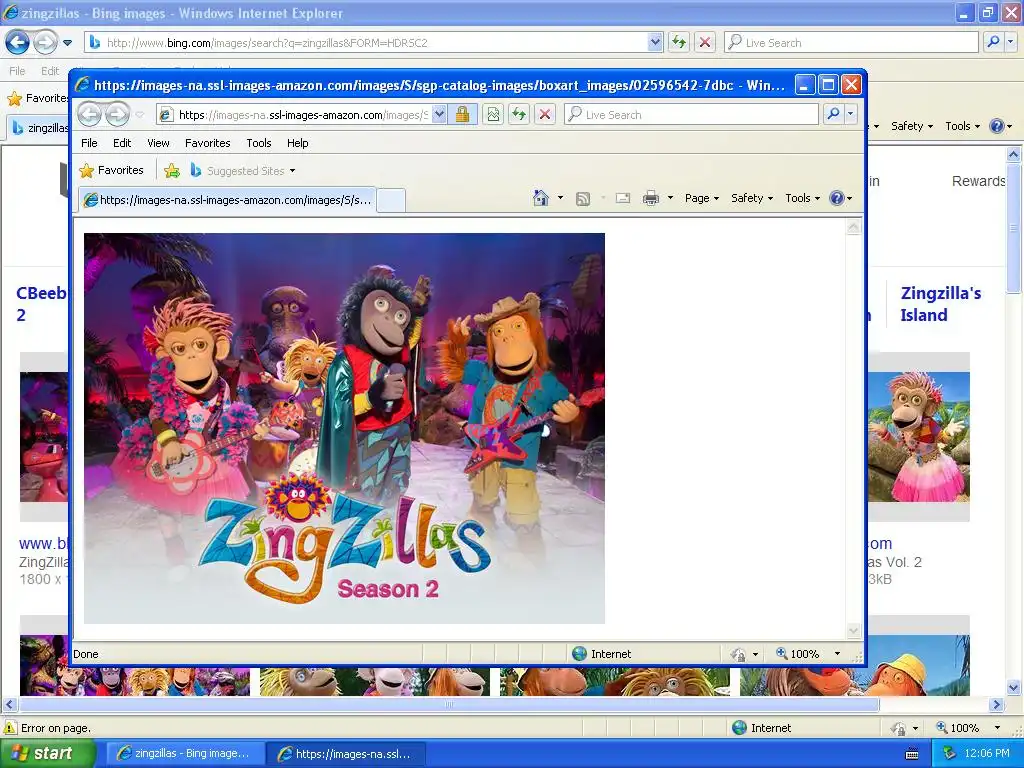Open a new tab in the front window
This screenshot has height=768, width=1024.
click(391, 200)
